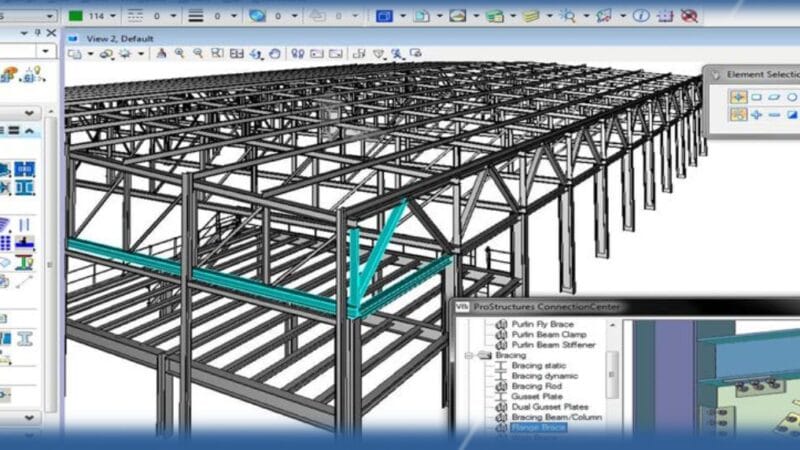Select shape selection mode in Element Selection
This screenshot has width=800, height=450.
point(774,96)
